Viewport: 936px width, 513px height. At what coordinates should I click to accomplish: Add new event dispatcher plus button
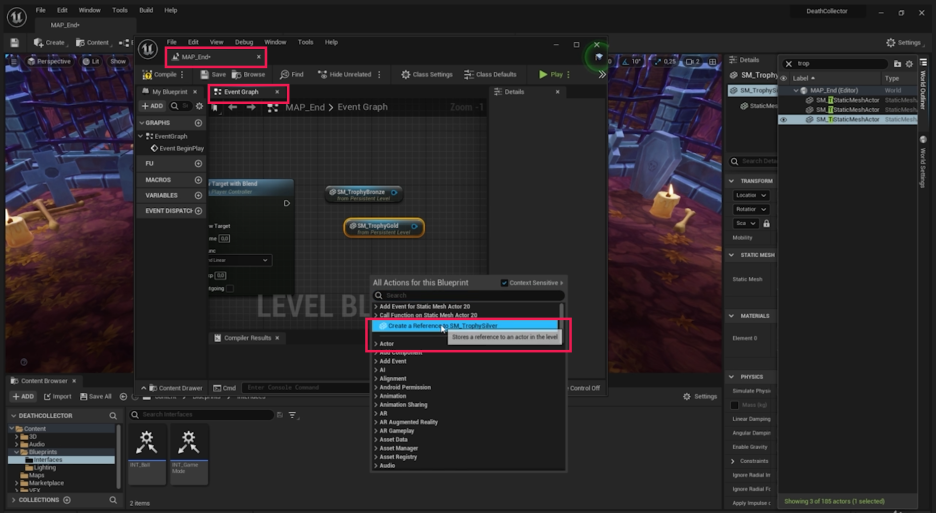pyautogui.click(x=198, y=211)
